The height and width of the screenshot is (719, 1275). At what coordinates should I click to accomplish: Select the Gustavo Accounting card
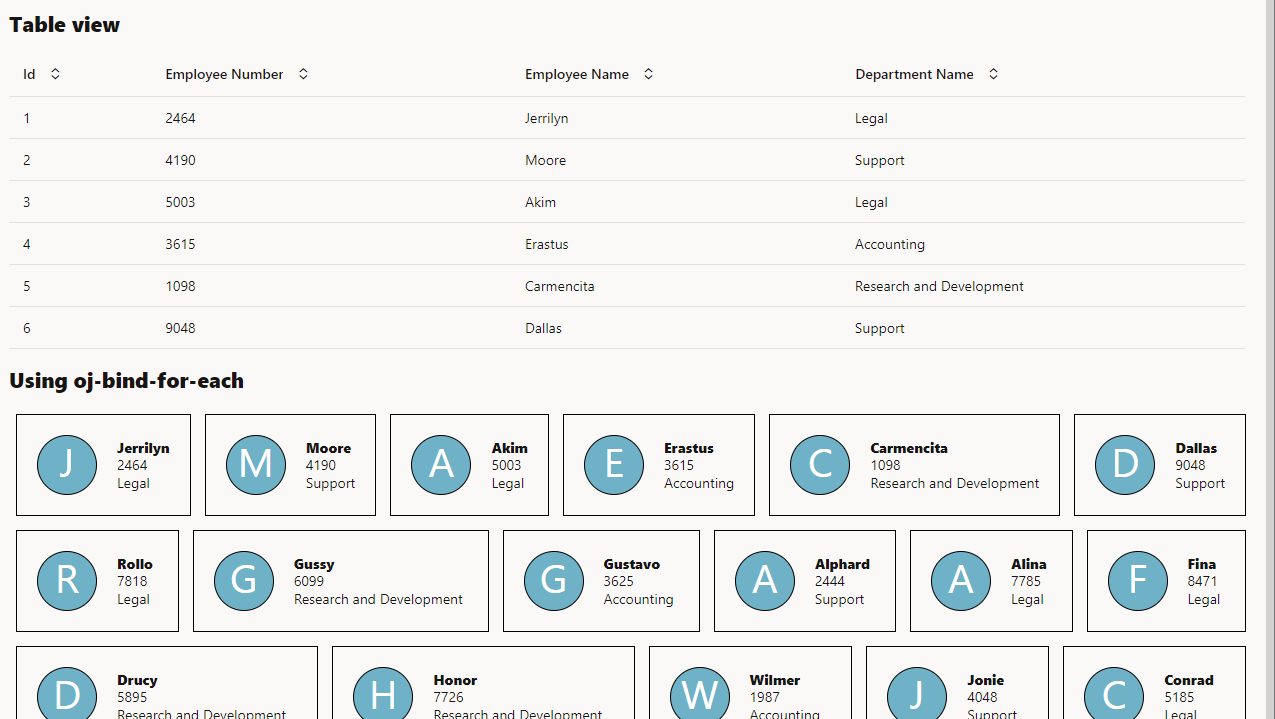[601, 581]
